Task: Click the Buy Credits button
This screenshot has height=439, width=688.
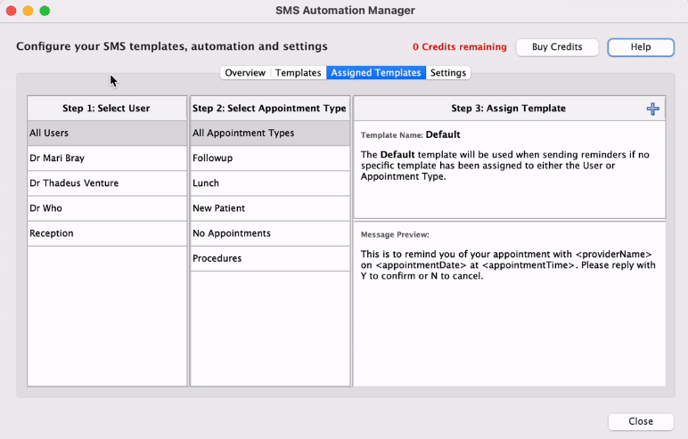Action: (557, 47)
